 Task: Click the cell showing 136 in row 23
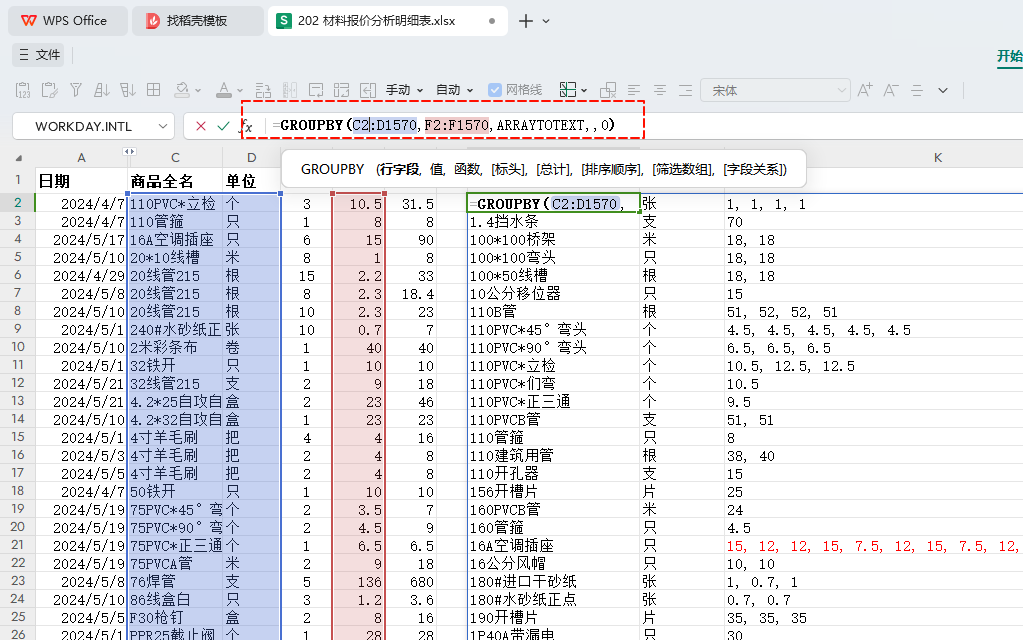click(358, 581)
